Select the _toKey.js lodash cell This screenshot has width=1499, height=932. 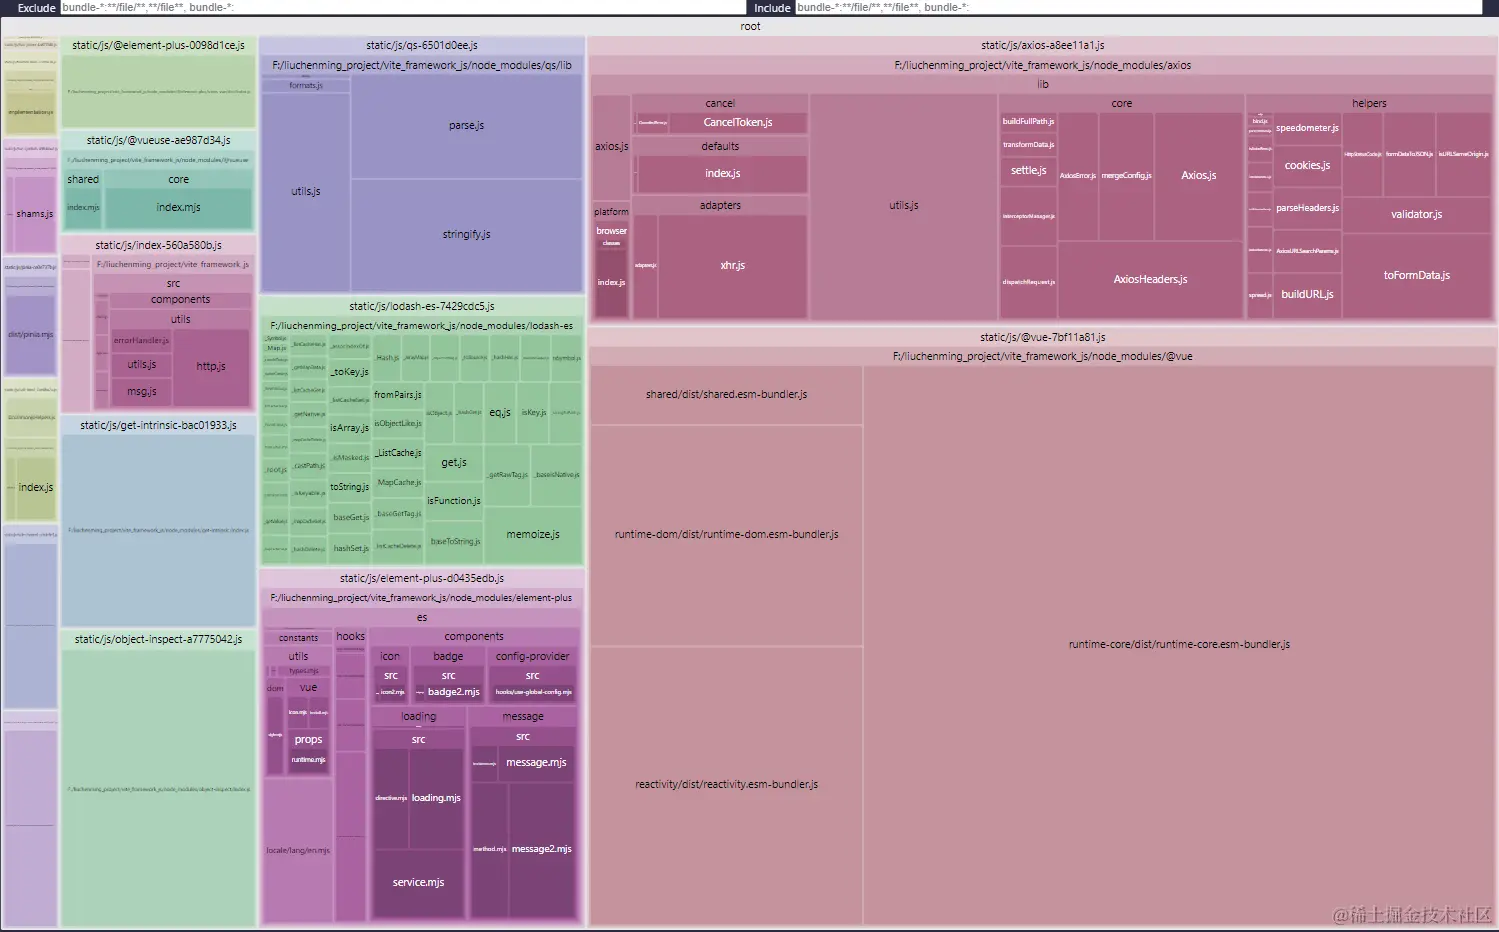(x=350, y=372)
